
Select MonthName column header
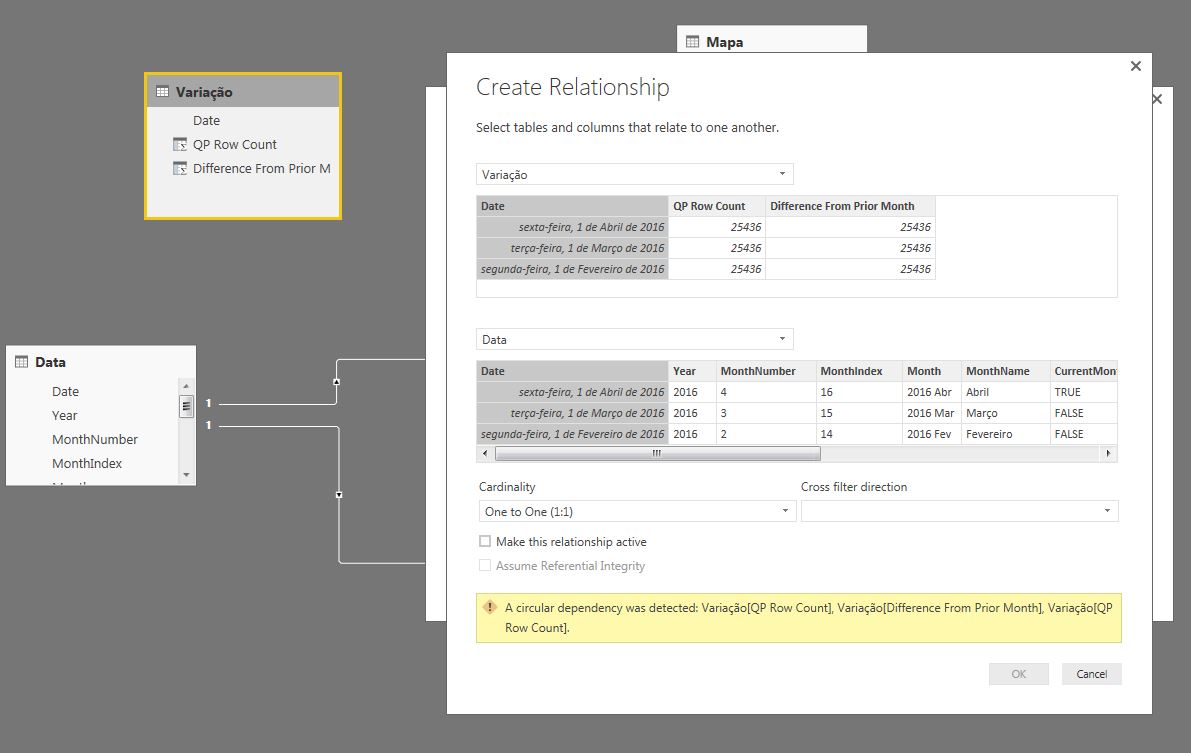(1006, 371)
